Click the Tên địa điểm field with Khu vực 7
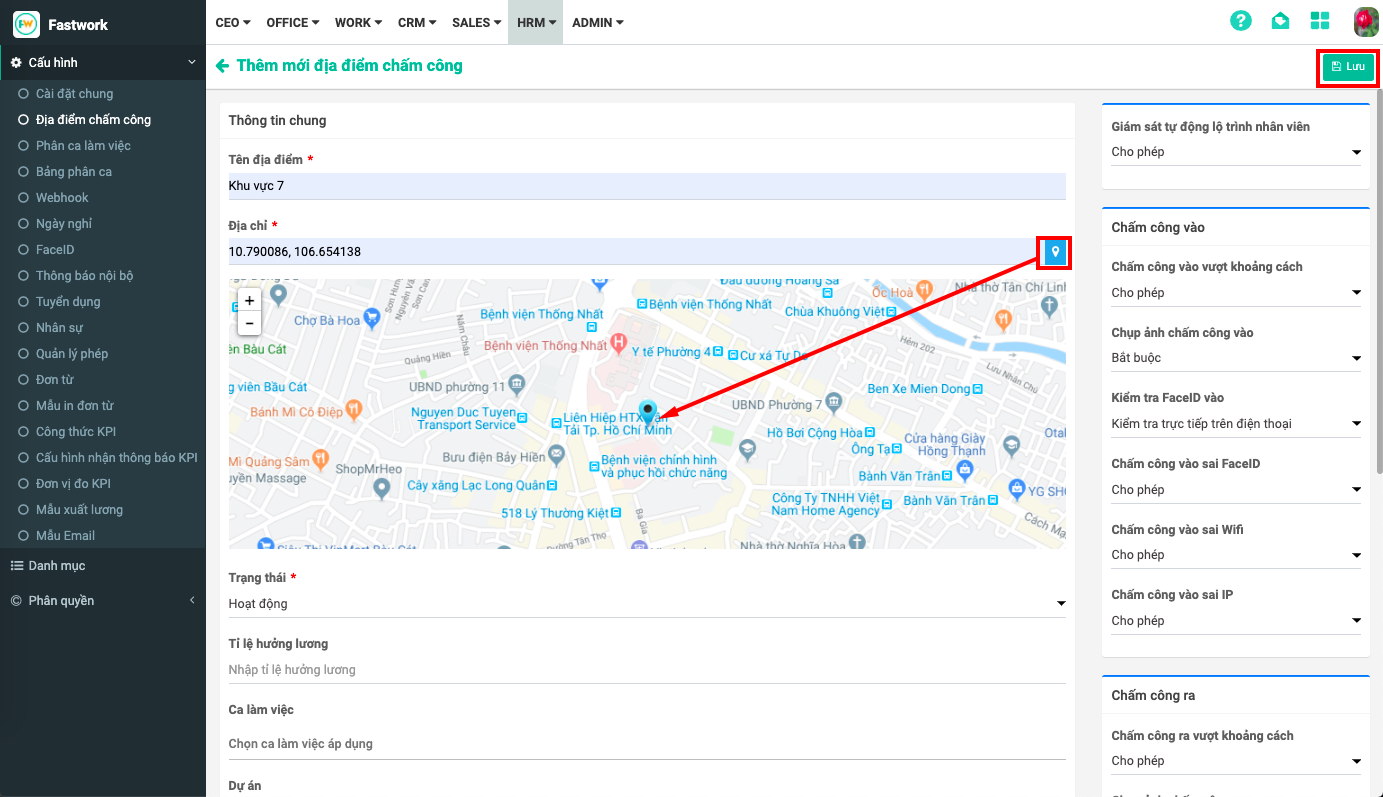The width and height of the screenshot is (1383, 797). tap(647, 186)
